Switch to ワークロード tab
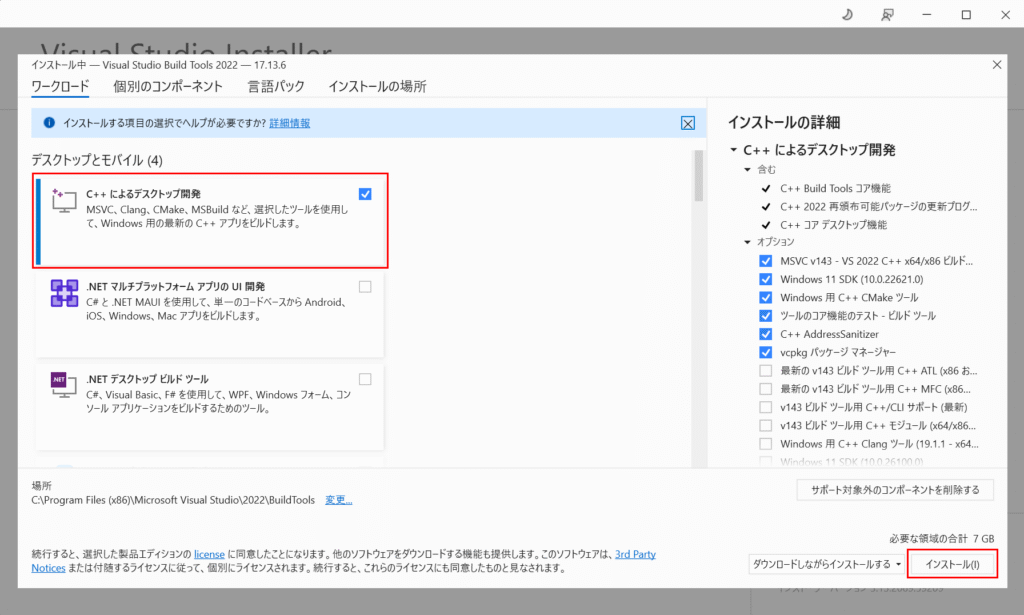The width and height of the screenshot is (1024, 615). coord(60,86)
